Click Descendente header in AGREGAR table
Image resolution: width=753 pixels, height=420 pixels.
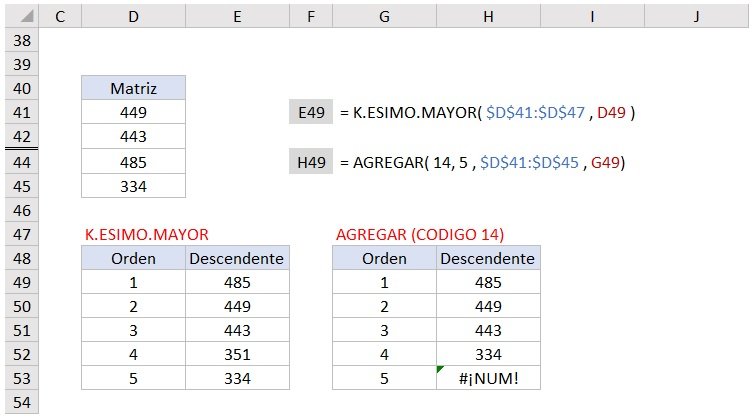(x=488, y=259)
